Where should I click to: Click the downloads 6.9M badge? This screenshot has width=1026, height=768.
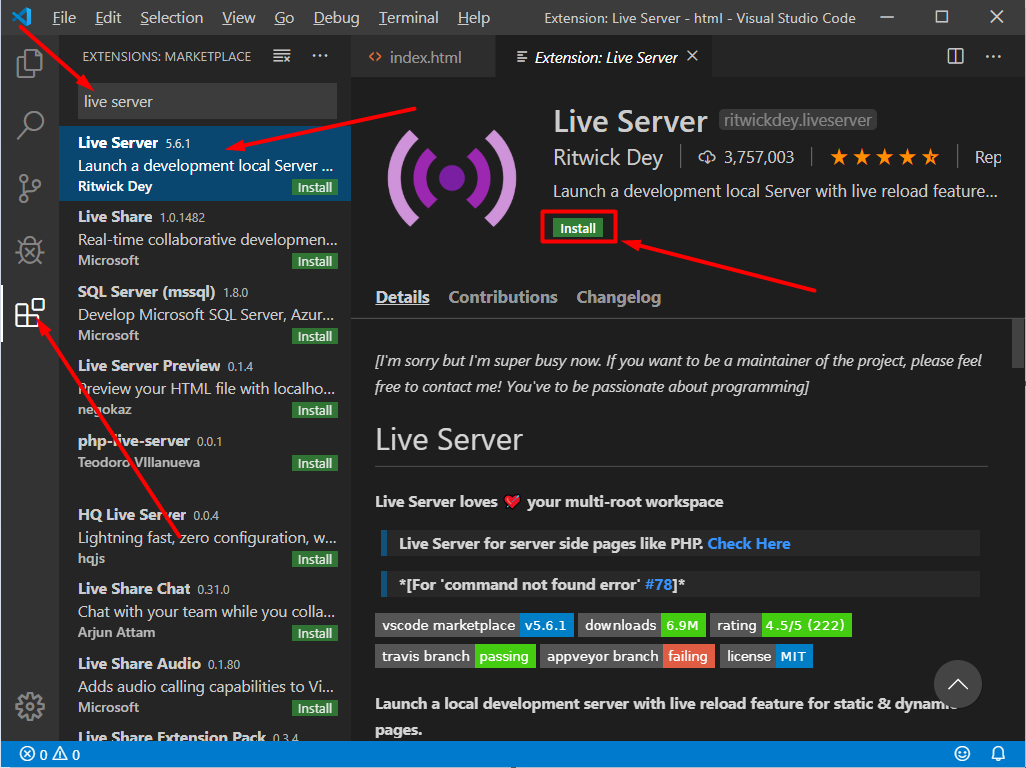(641, 625)
